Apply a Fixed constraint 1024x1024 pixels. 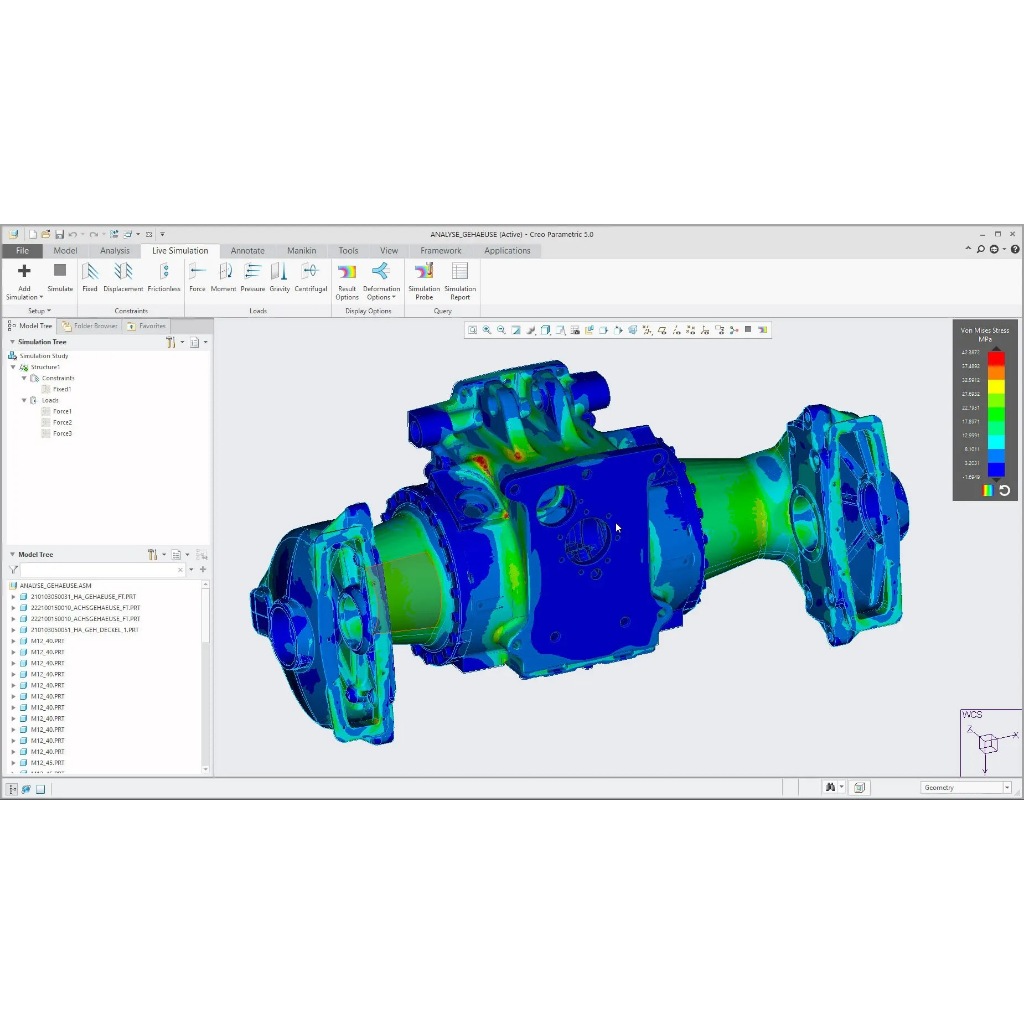point(89,277)
